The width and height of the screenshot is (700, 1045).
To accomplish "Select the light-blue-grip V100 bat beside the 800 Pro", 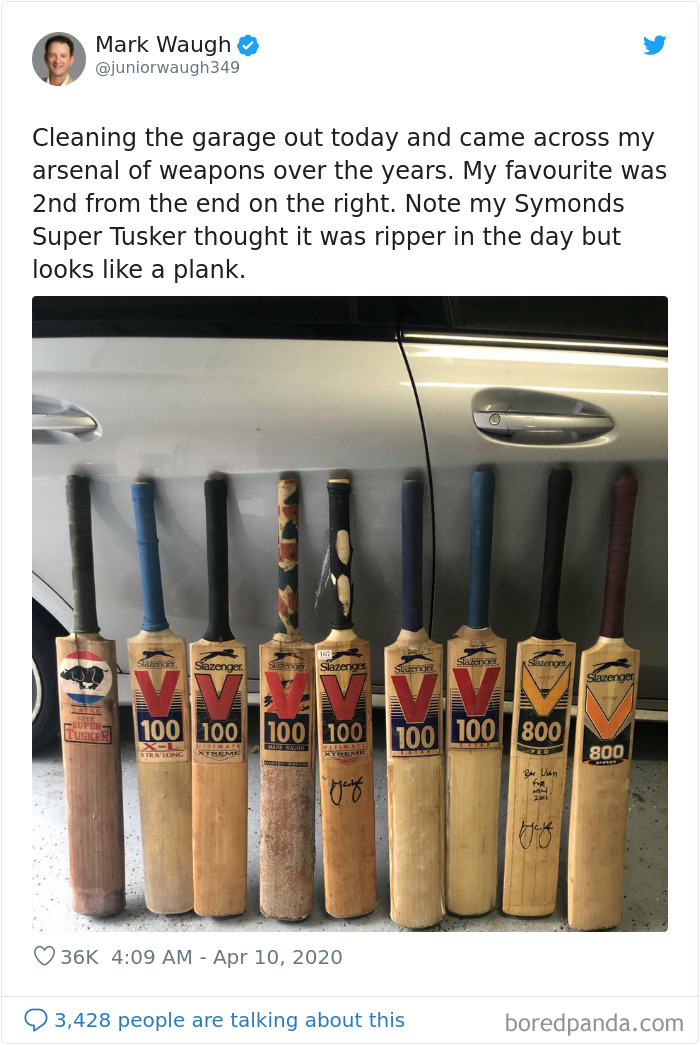I will coord(476,693).
